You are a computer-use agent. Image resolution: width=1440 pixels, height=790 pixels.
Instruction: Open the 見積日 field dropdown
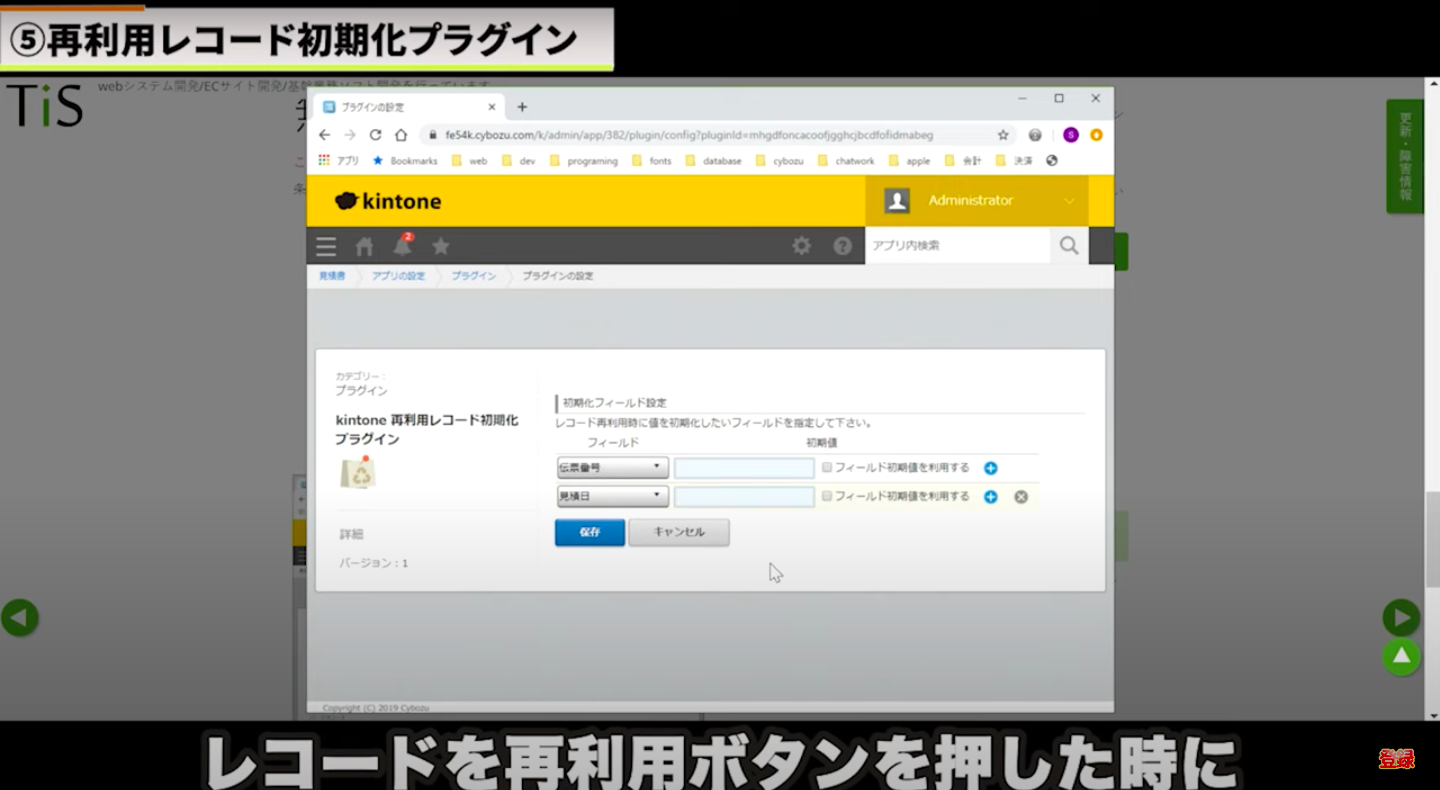pos(612,497)
